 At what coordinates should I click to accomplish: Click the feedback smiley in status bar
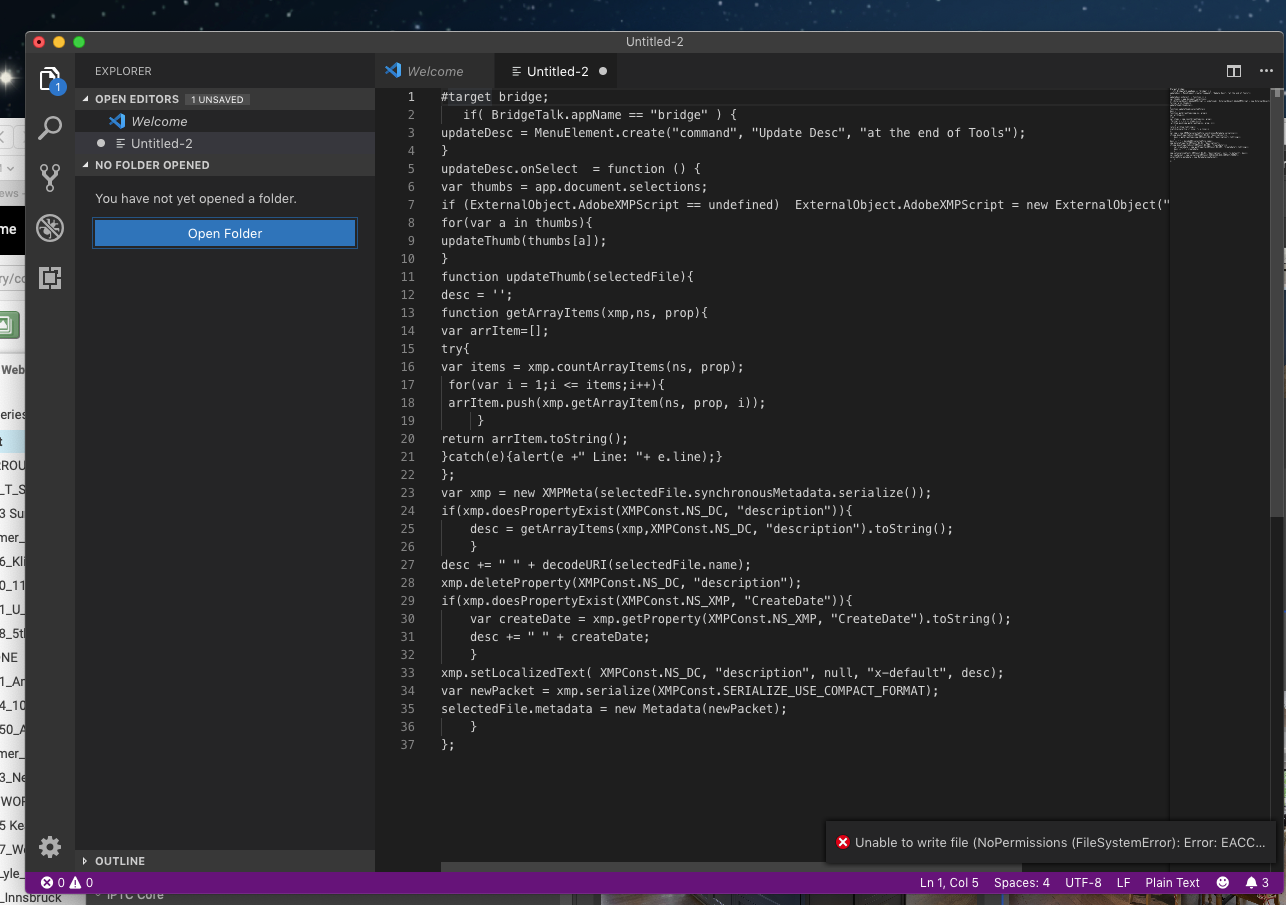[1223, 882]
